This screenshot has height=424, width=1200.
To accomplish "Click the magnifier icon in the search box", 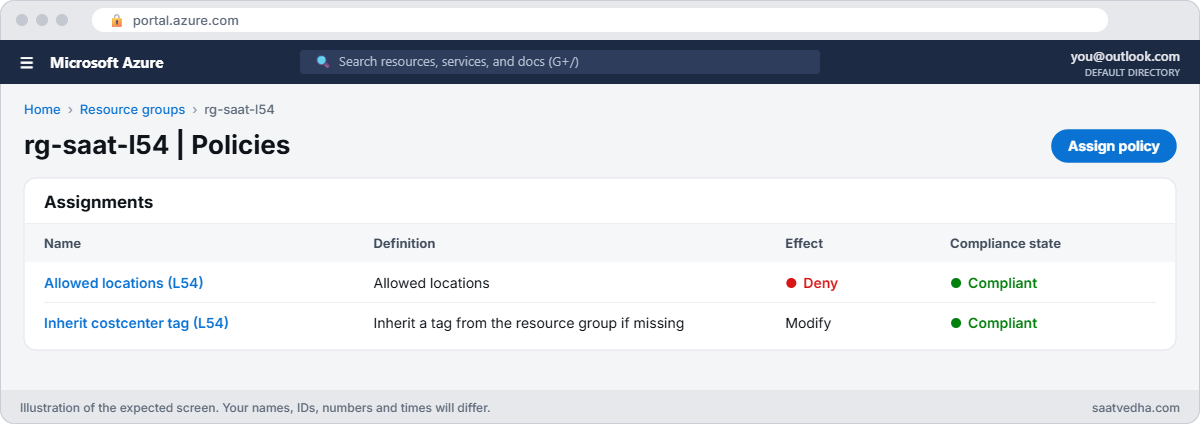I will [x=323, y=62].
